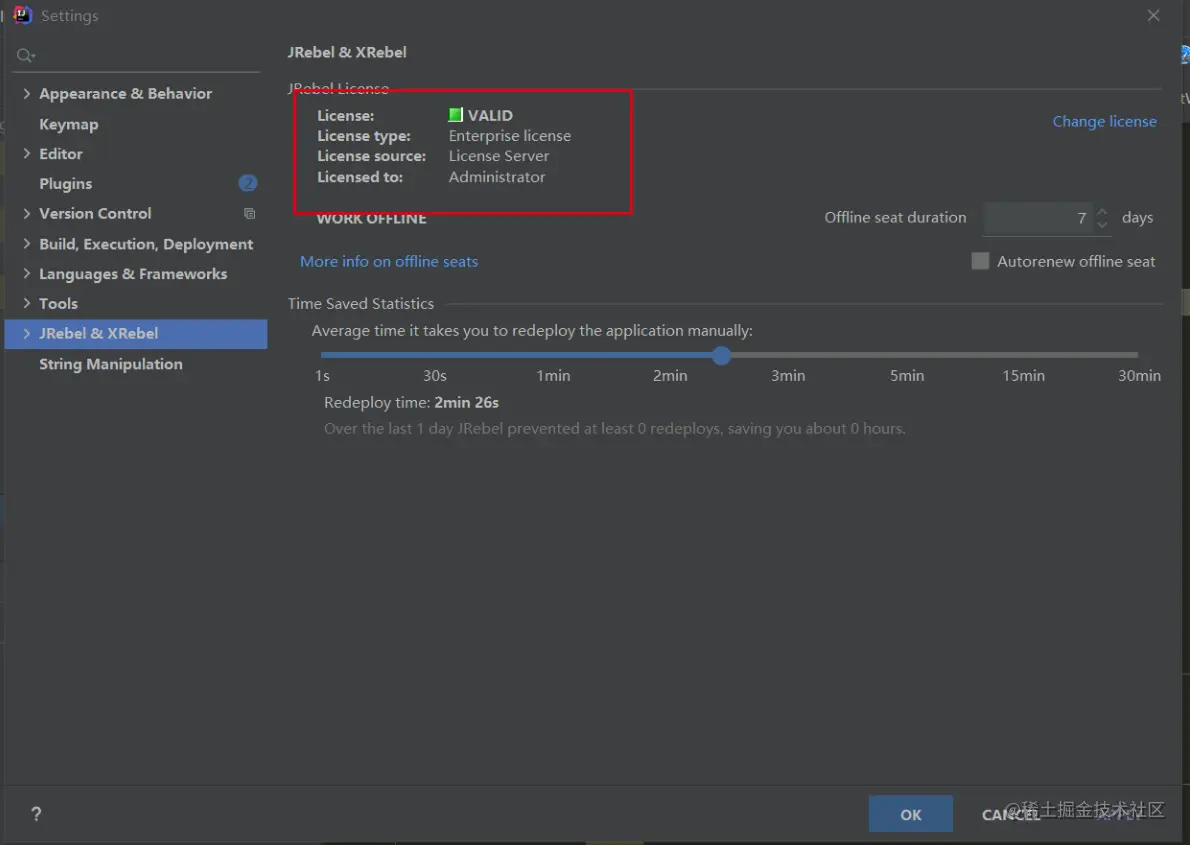Click the 1min slider label
Viewport: 1190px width, 845px height.
tap(553, 376)
